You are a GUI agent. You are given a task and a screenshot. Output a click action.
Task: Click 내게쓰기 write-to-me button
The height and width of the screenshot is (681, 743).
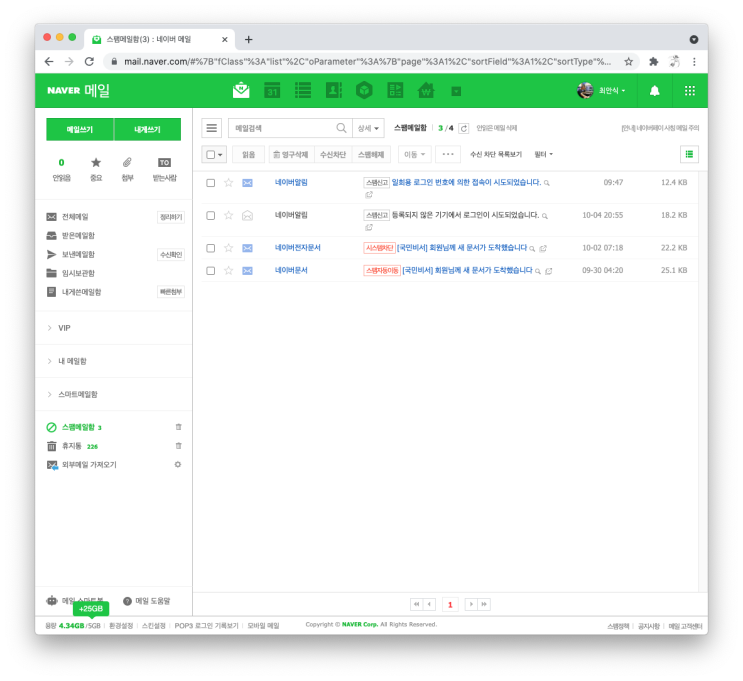click(147, 129)
